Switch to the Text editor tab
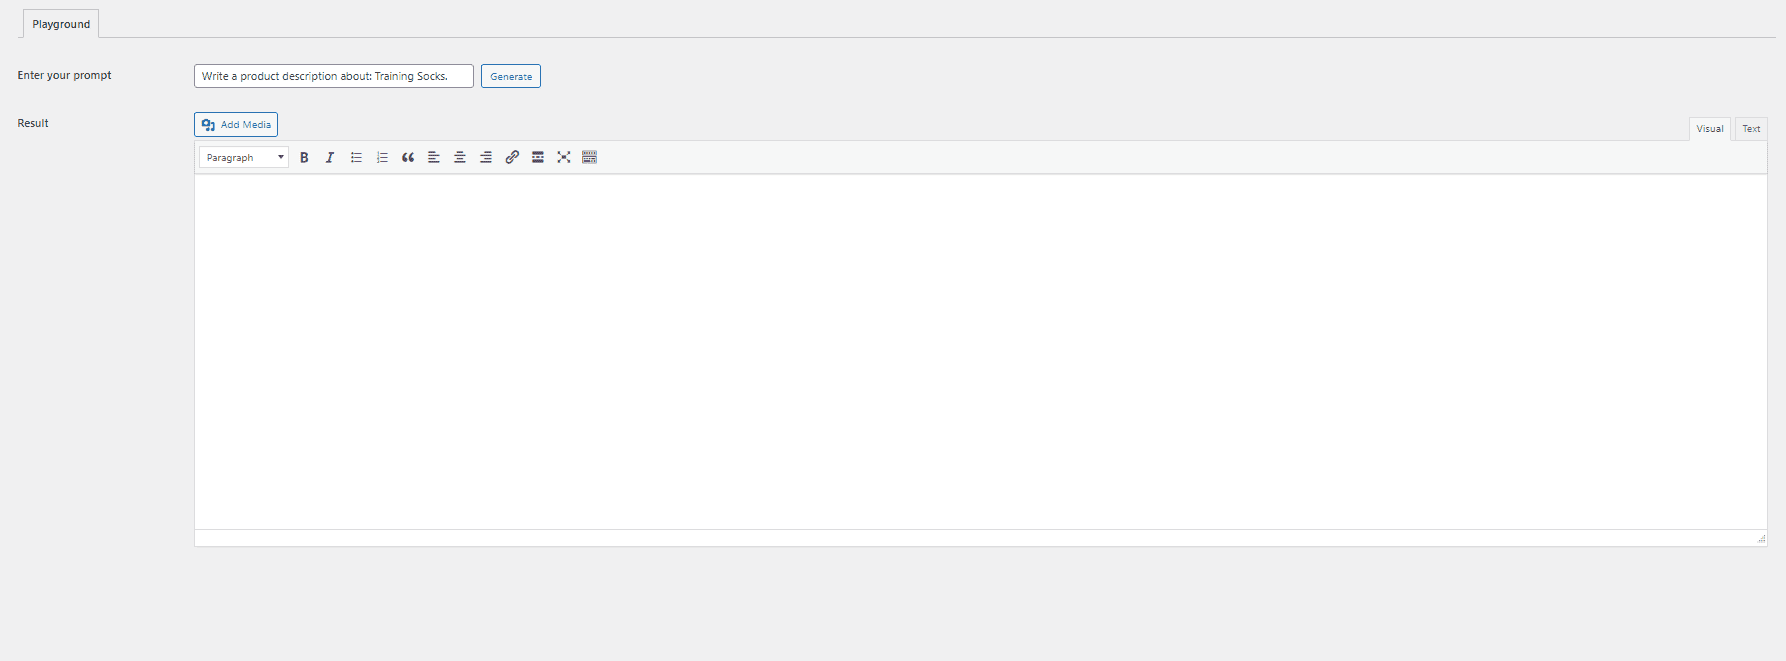Image resolution: width=1786 pixels, height=661 pixels. click(1751, 129)
